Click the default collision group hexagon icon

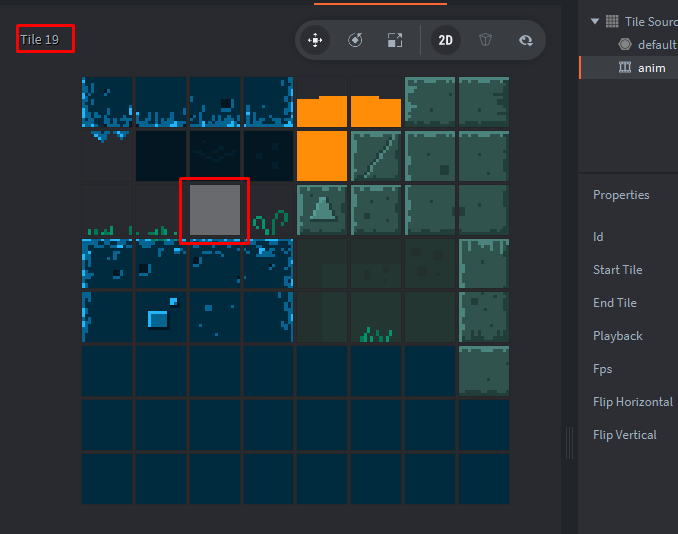coord(625,44)
